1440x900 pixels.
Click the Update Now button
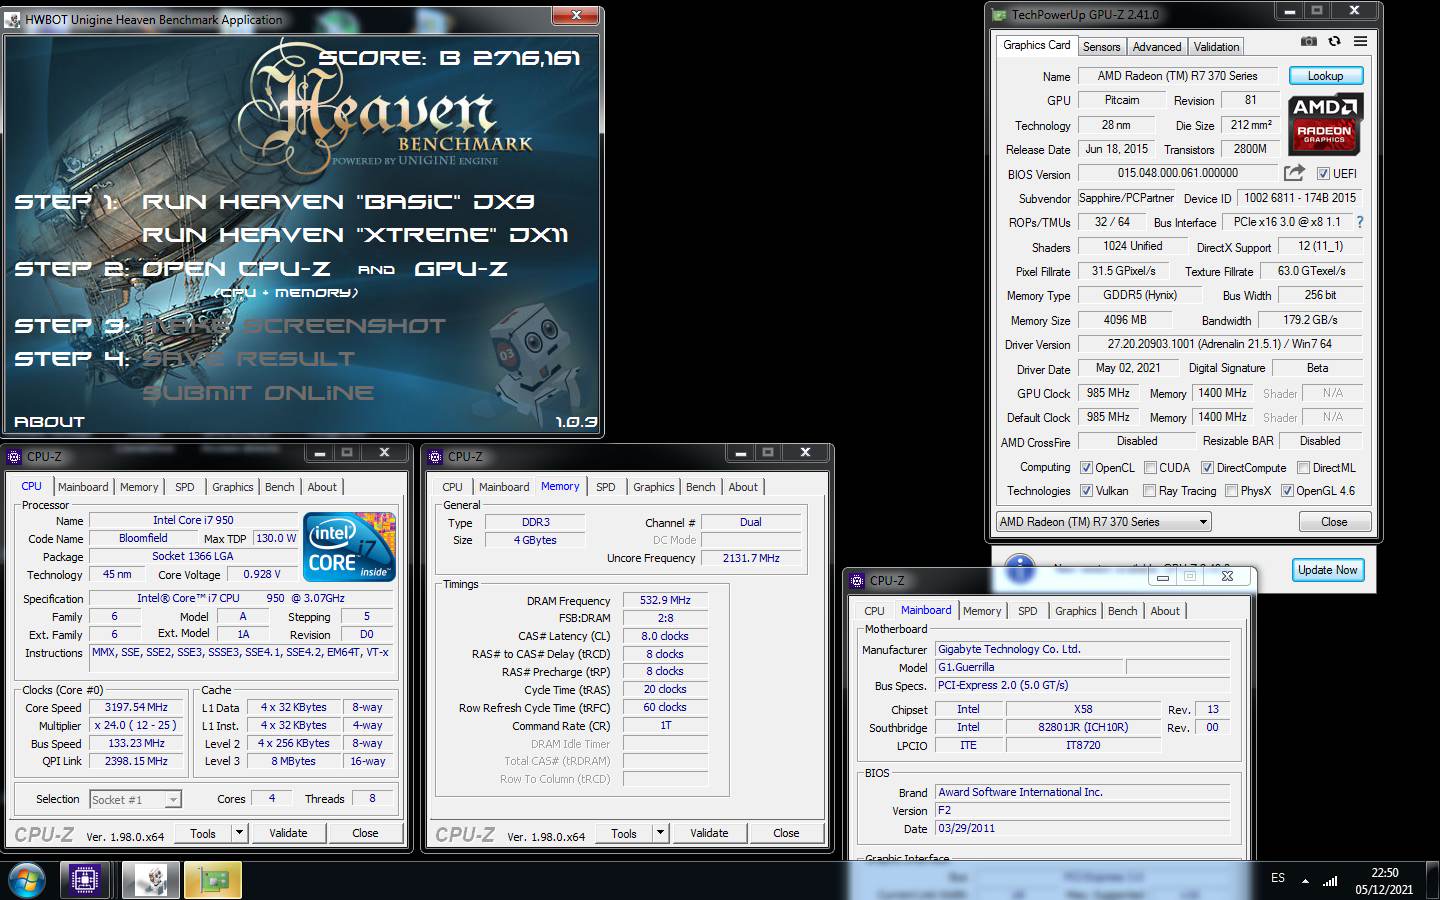[x=1327, y=570]
